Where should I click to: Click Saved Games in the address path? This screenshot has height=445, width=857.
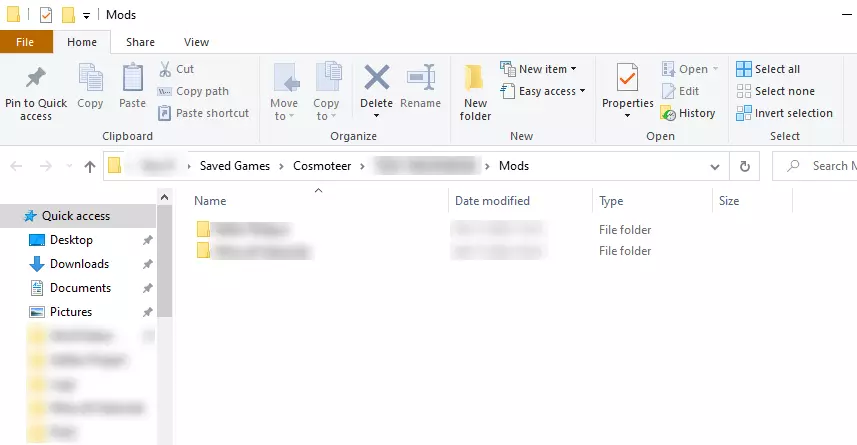[x=234, y=166]
